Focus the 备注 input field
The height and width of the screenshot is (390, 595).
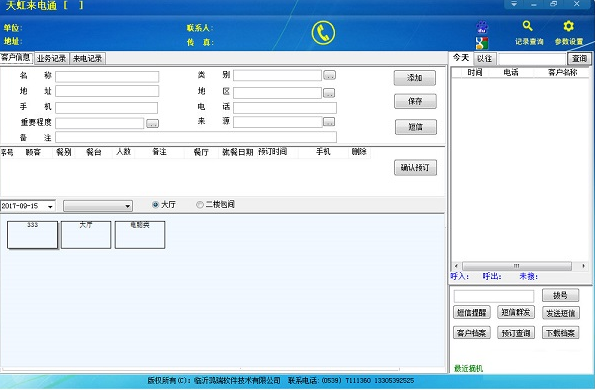coord(196,137)
